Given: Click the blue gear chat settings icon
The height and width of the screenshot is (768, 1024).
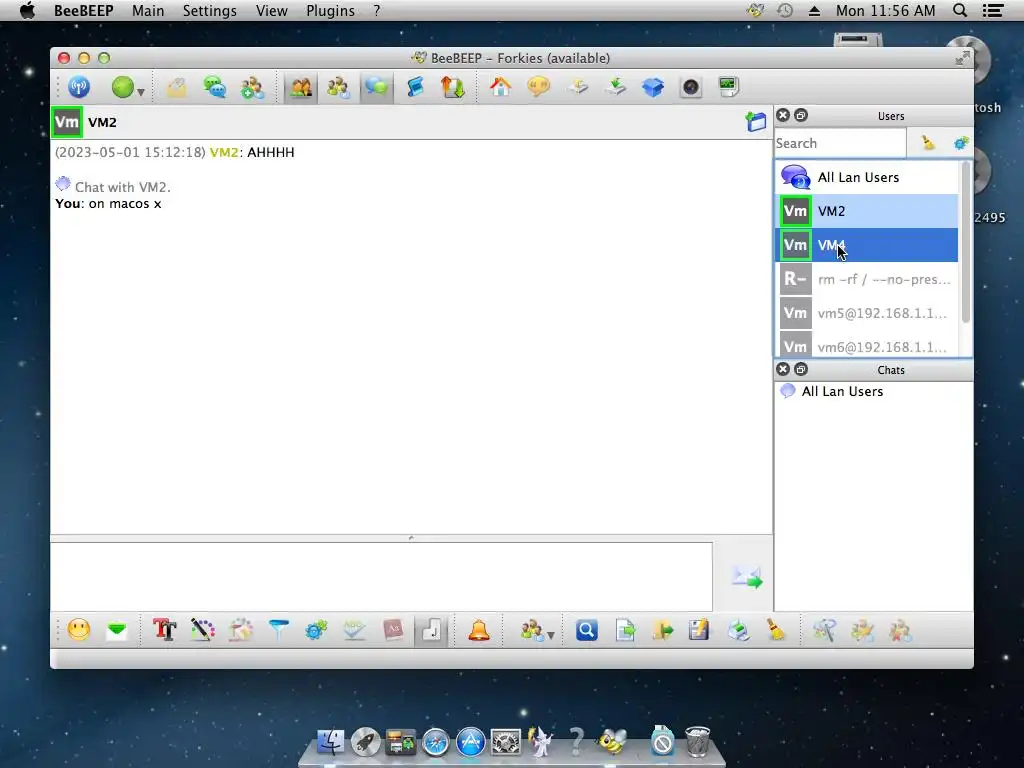Looking at the screenshot, I should [316, 630].
